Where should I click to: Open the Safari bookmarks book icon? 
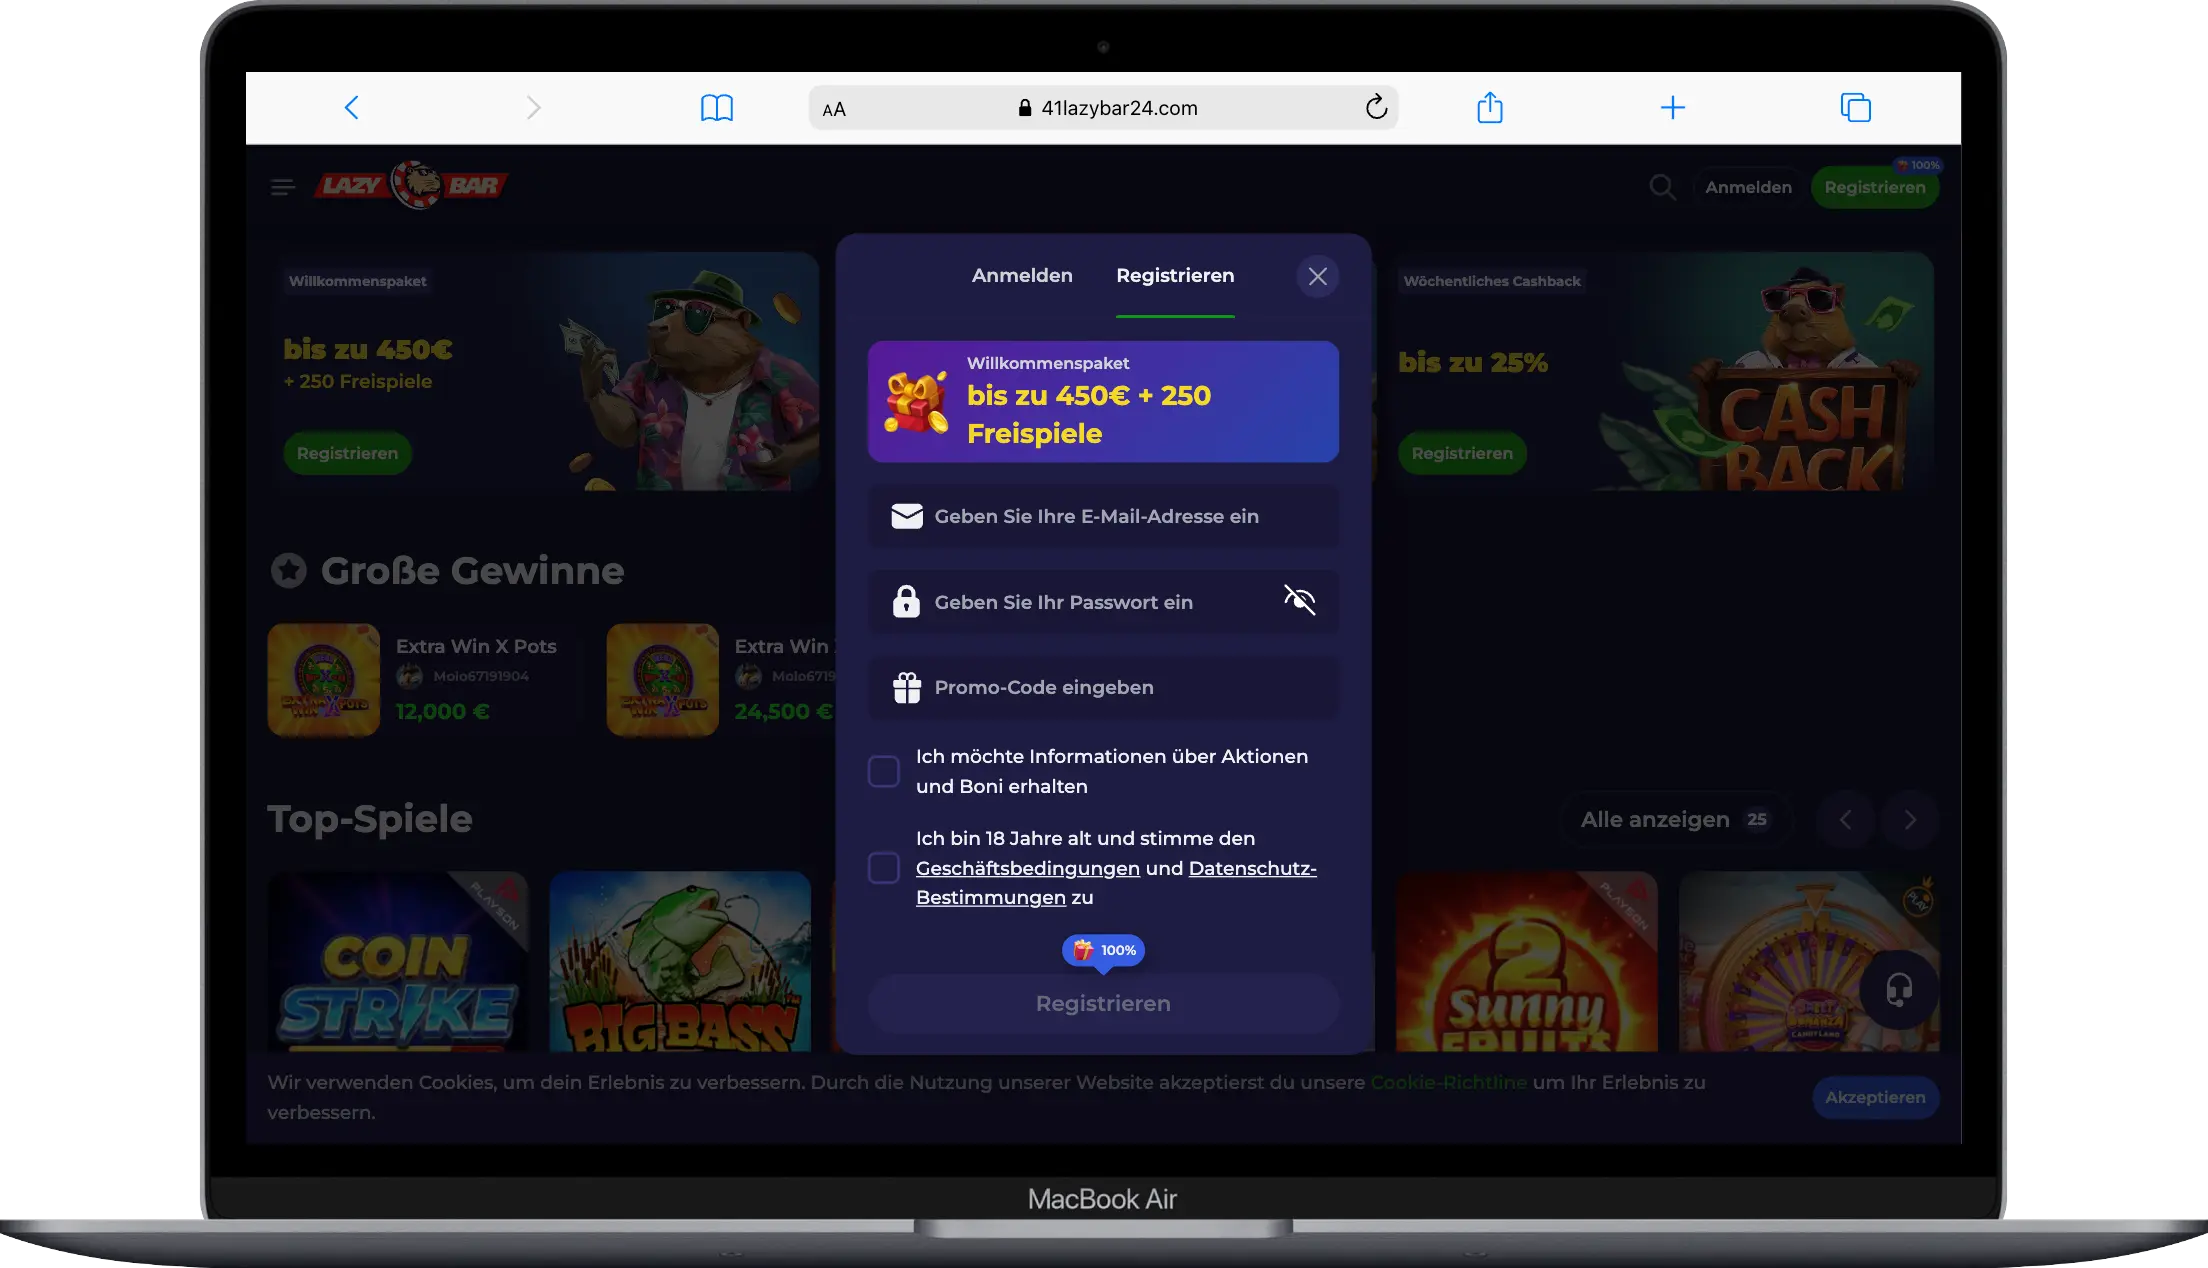(716, 108)
